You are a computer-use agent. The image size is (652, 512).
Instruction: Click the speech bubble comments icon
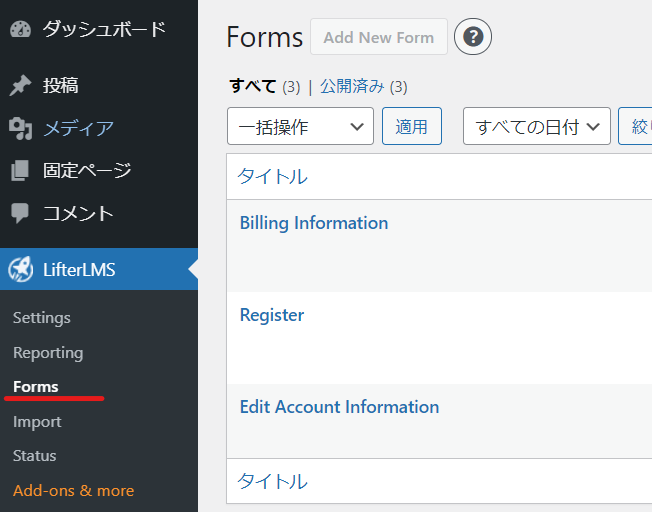(x=20, y=213)
